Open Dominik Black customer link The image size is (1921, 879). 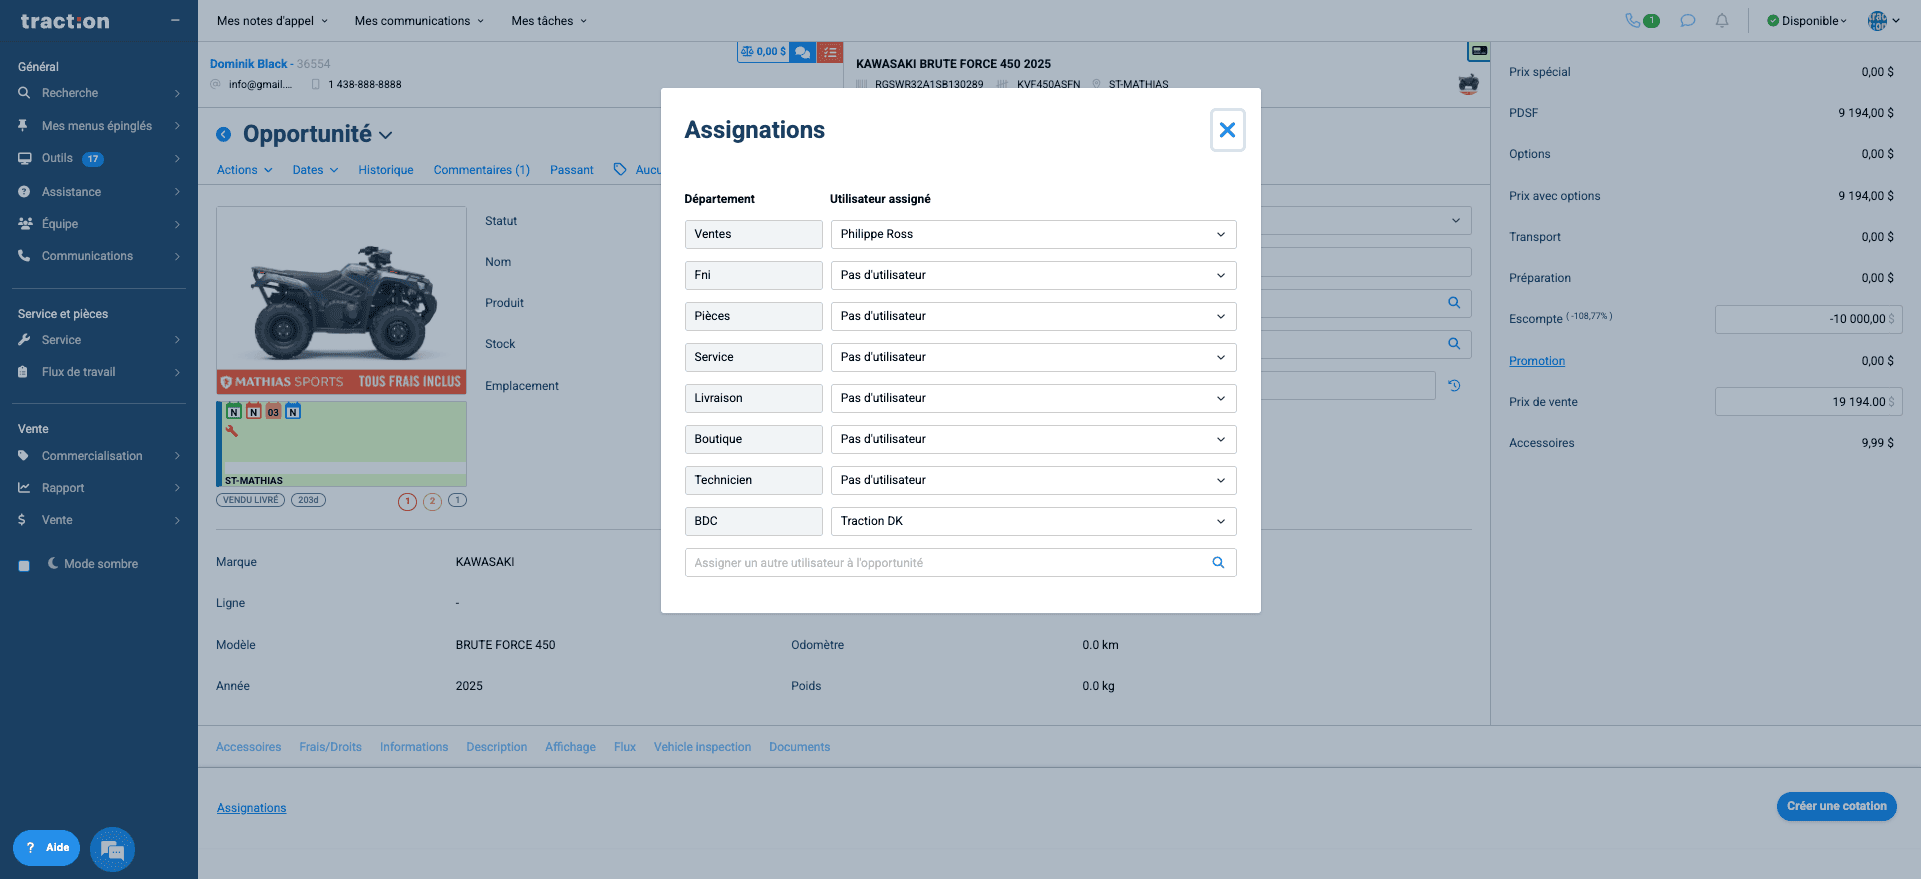coord(249,64)
